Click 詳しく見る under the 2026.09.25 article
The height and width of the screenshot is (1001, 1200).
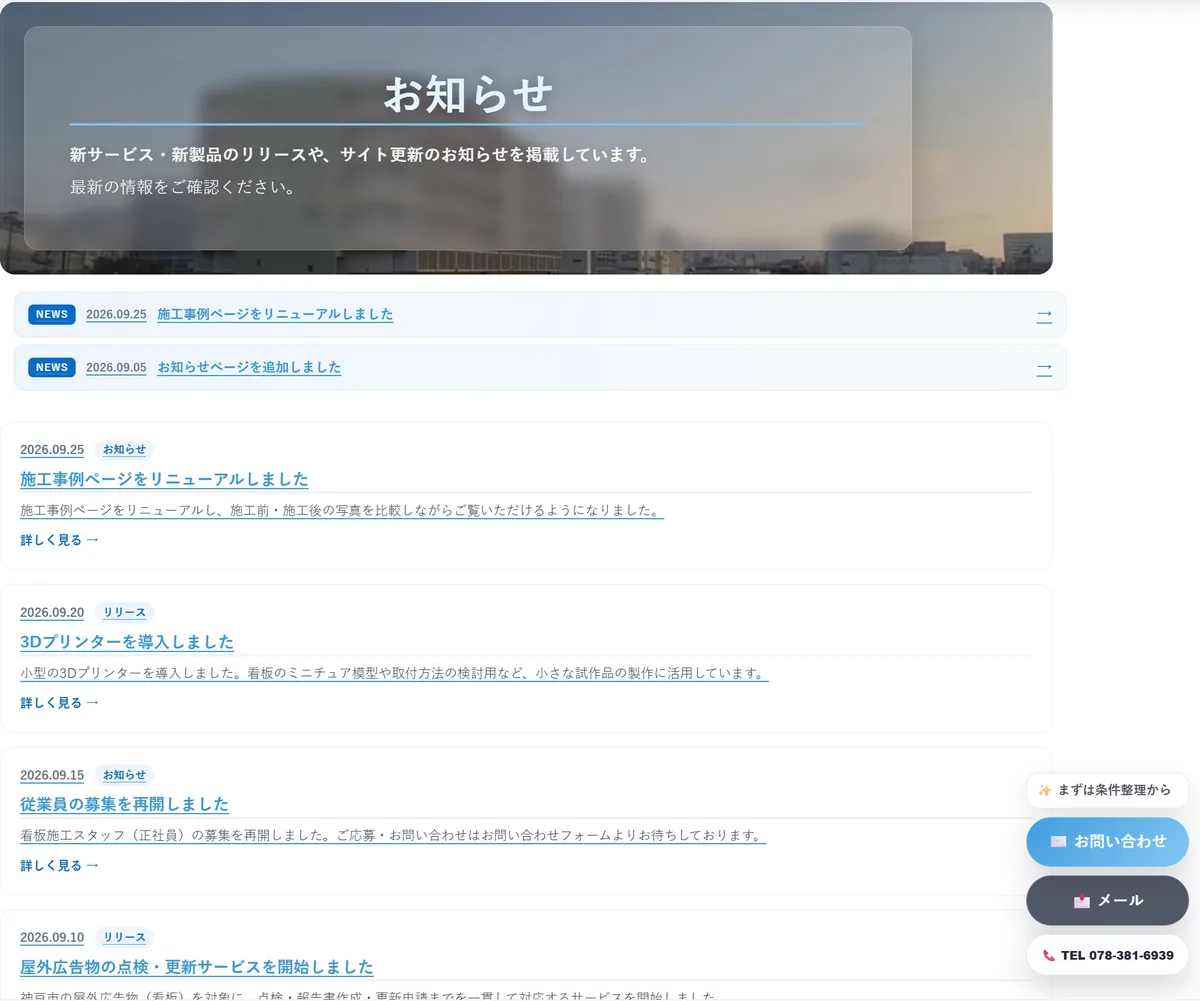(x=60, y=540)
